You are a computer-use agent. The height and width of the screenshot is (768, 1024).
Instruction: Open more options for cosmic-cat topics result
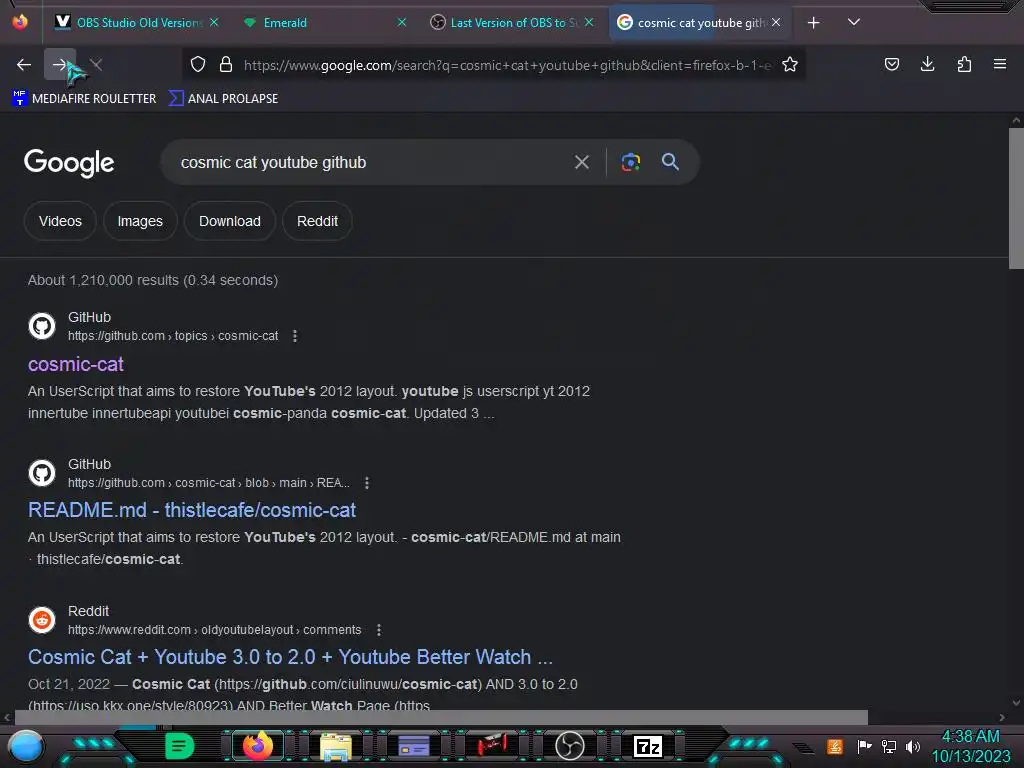pos(295,336)
